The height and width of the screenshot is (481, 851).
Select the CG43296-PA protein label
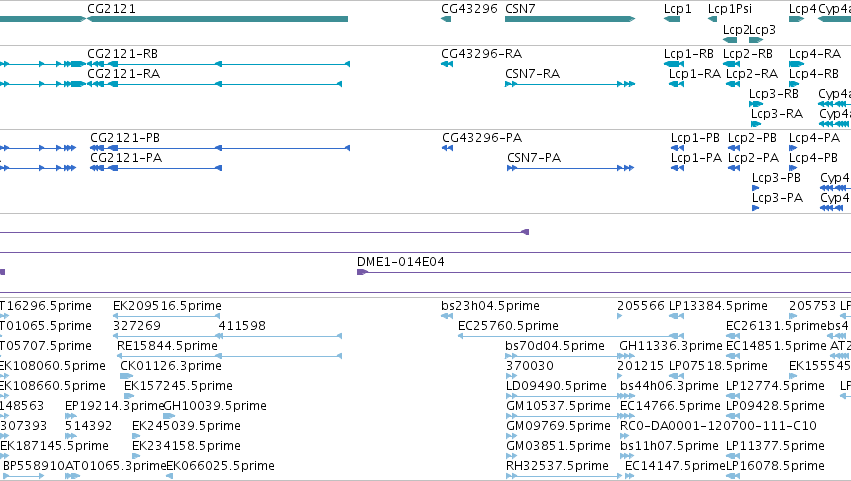pos(482,138)
